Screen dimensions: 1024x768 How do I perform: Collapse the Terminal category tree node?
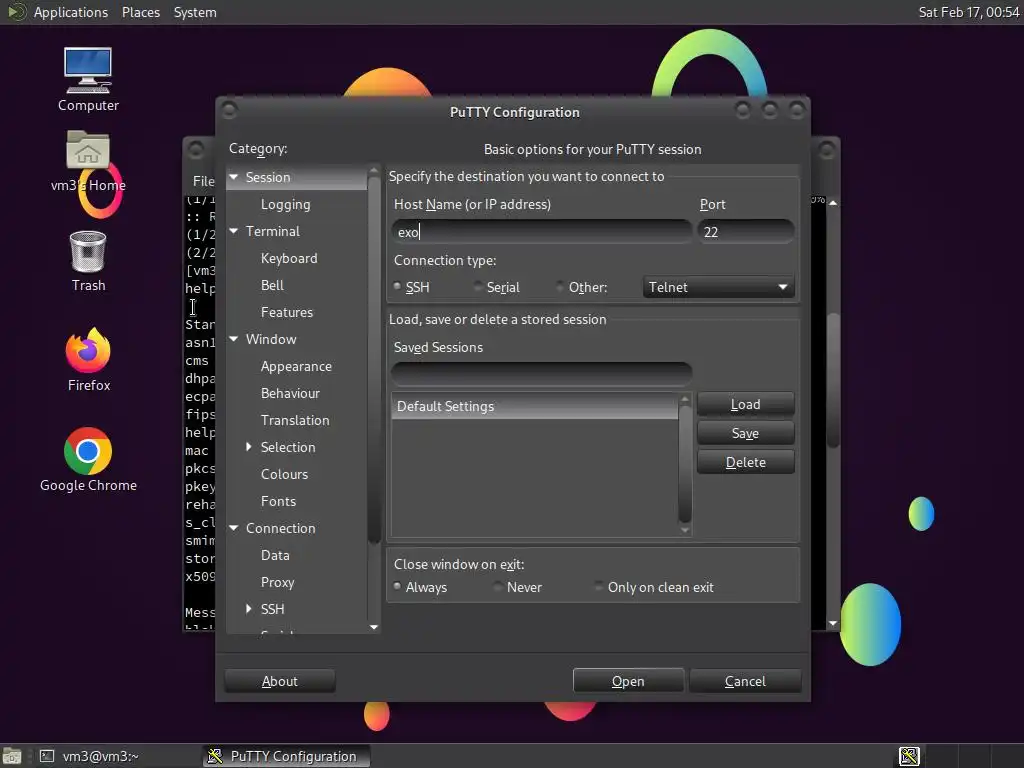click(234, 231)
